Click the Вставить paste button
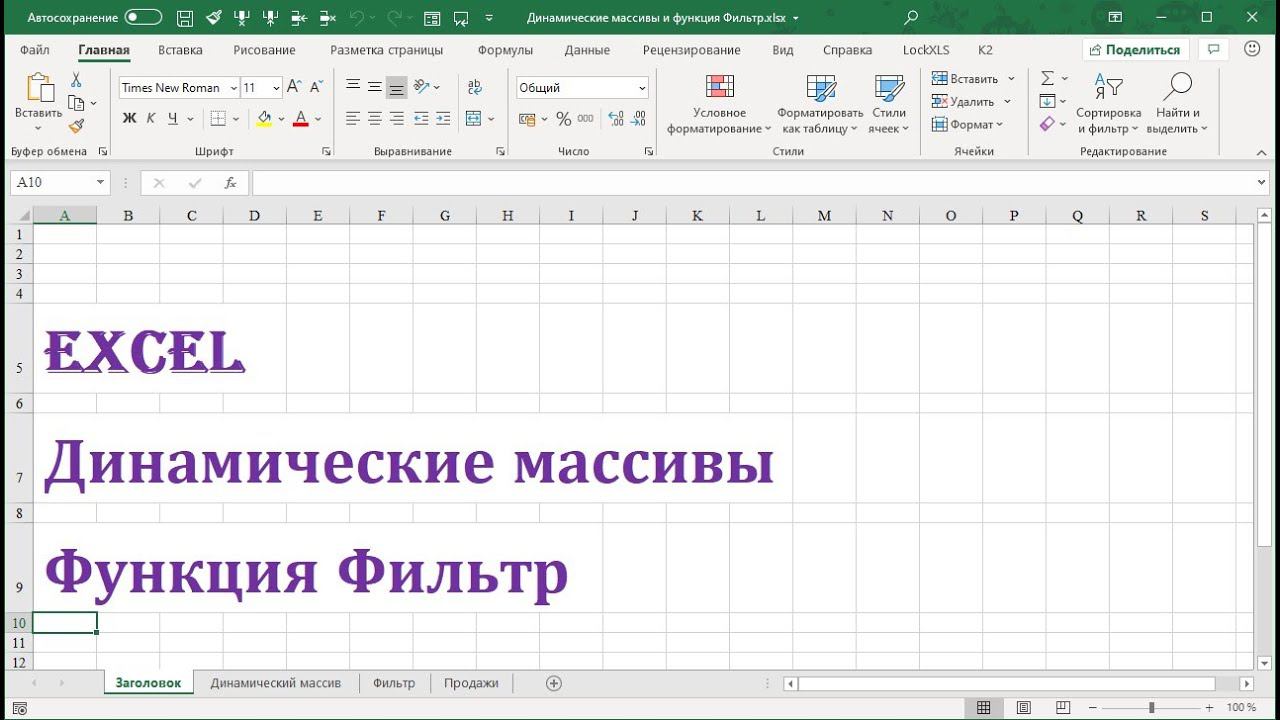Screen dimensions: 1280x720 [x=39, y=103]
